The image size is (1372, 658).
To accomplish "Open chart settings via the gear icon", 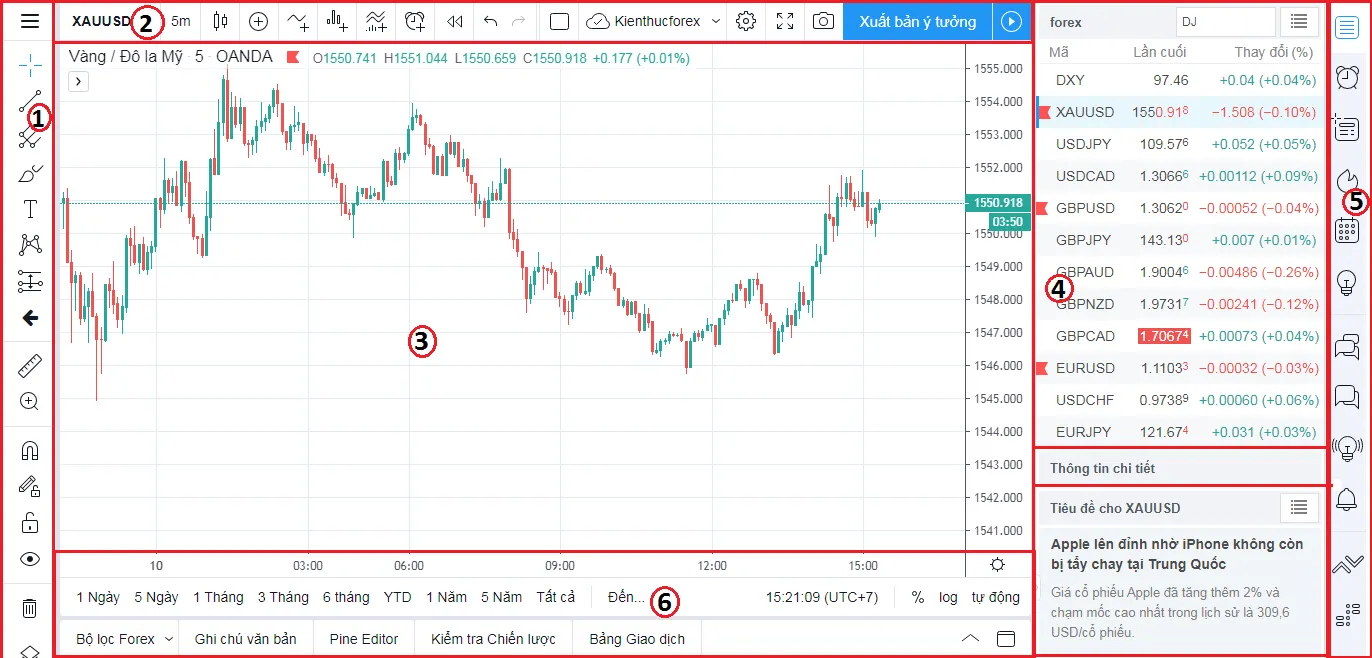I will point(745,21).
